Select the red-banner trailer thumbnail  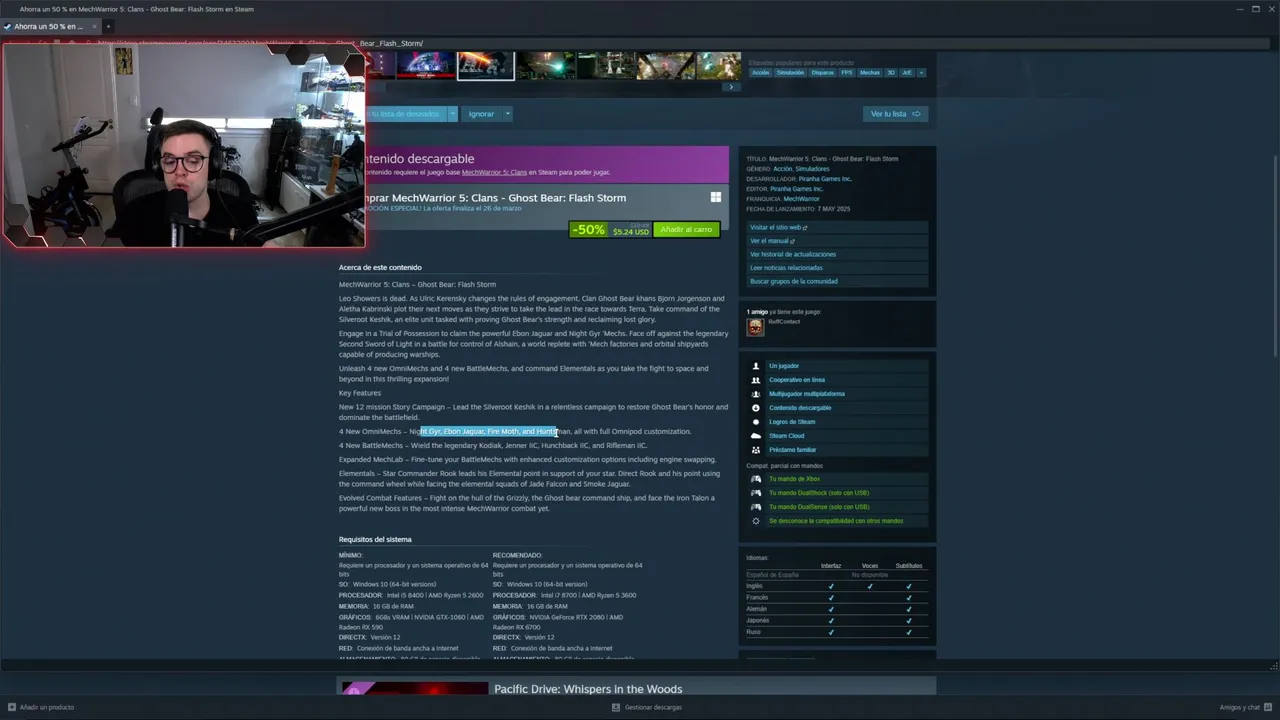coord(426,66)
